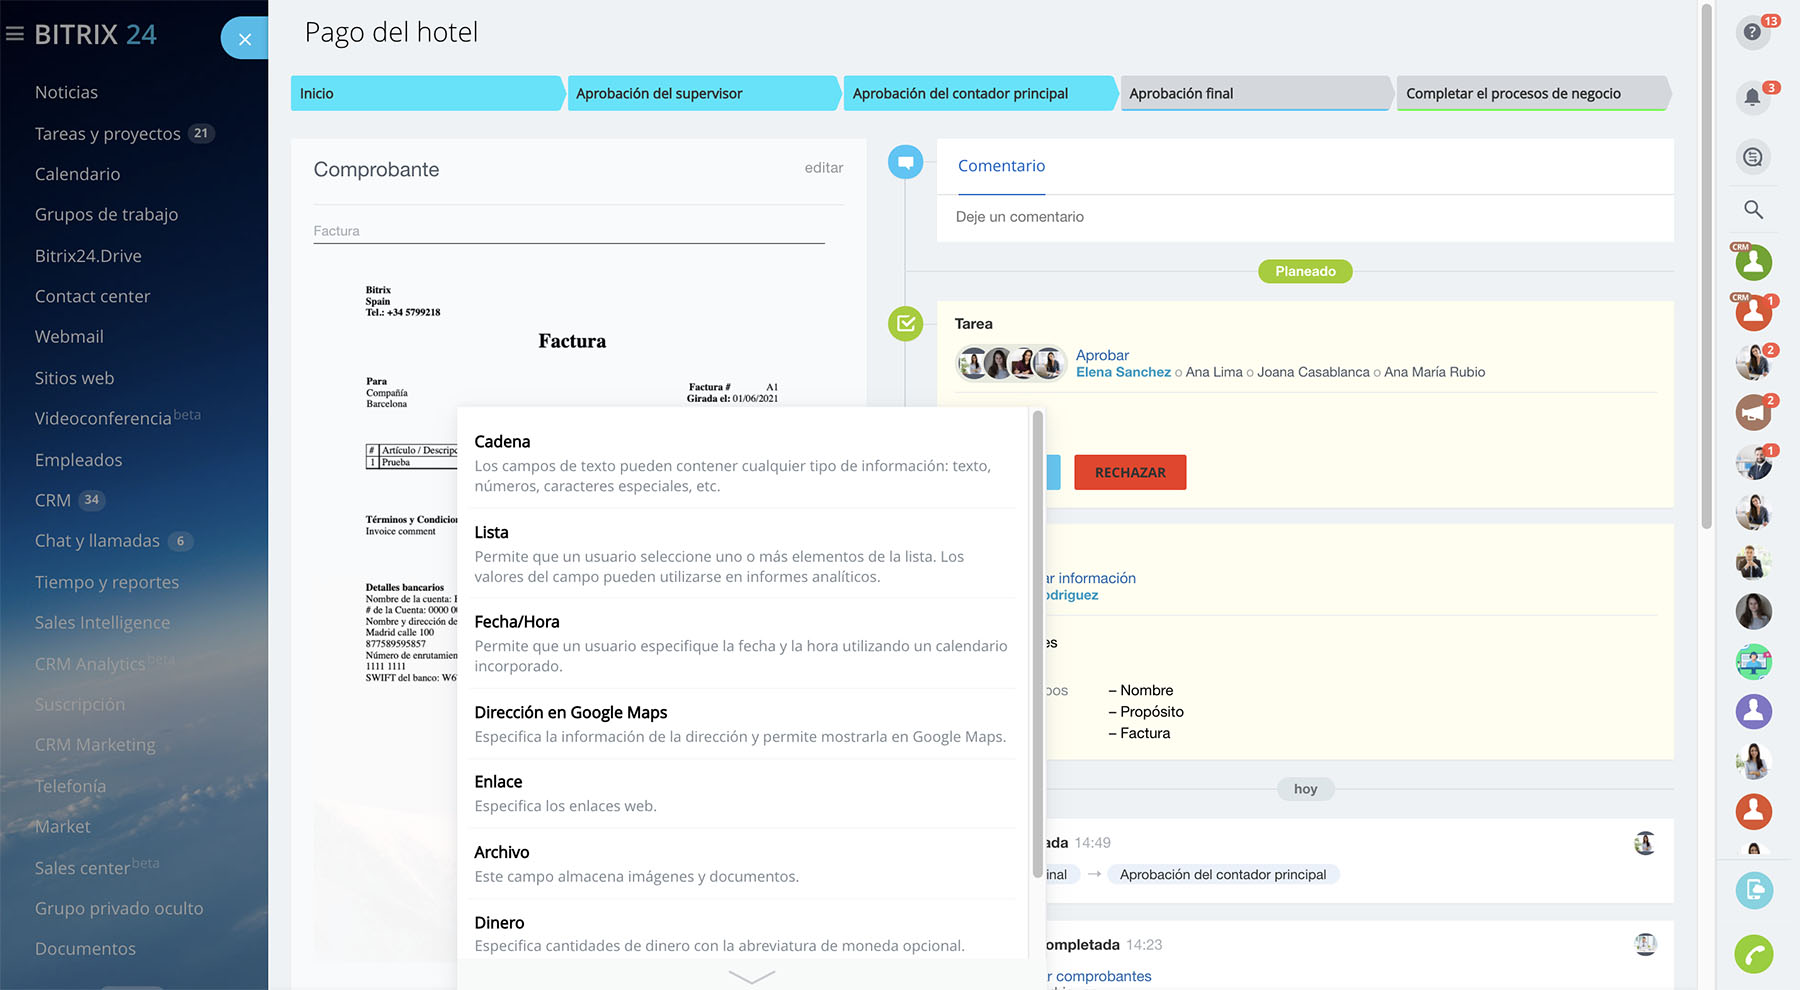This screenshot has height=990, width=1800.
Task: Expand the field type list with bottom chevron
Action: pos(751,976)
